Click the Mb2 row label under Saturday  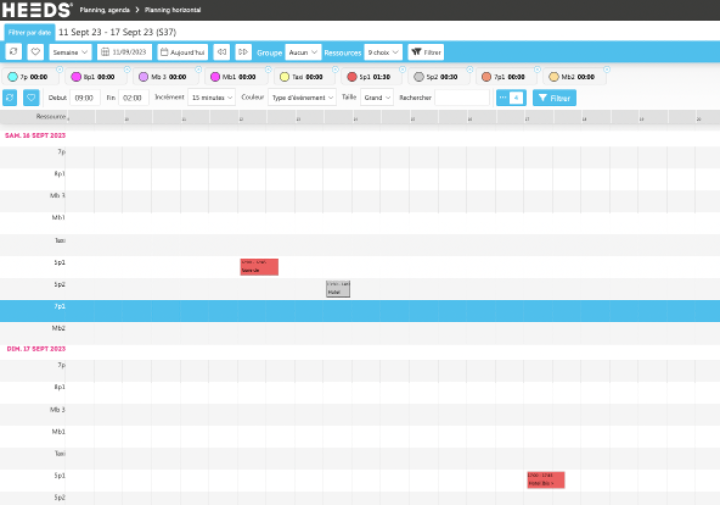pyautogui.click(x=58, y=328)
